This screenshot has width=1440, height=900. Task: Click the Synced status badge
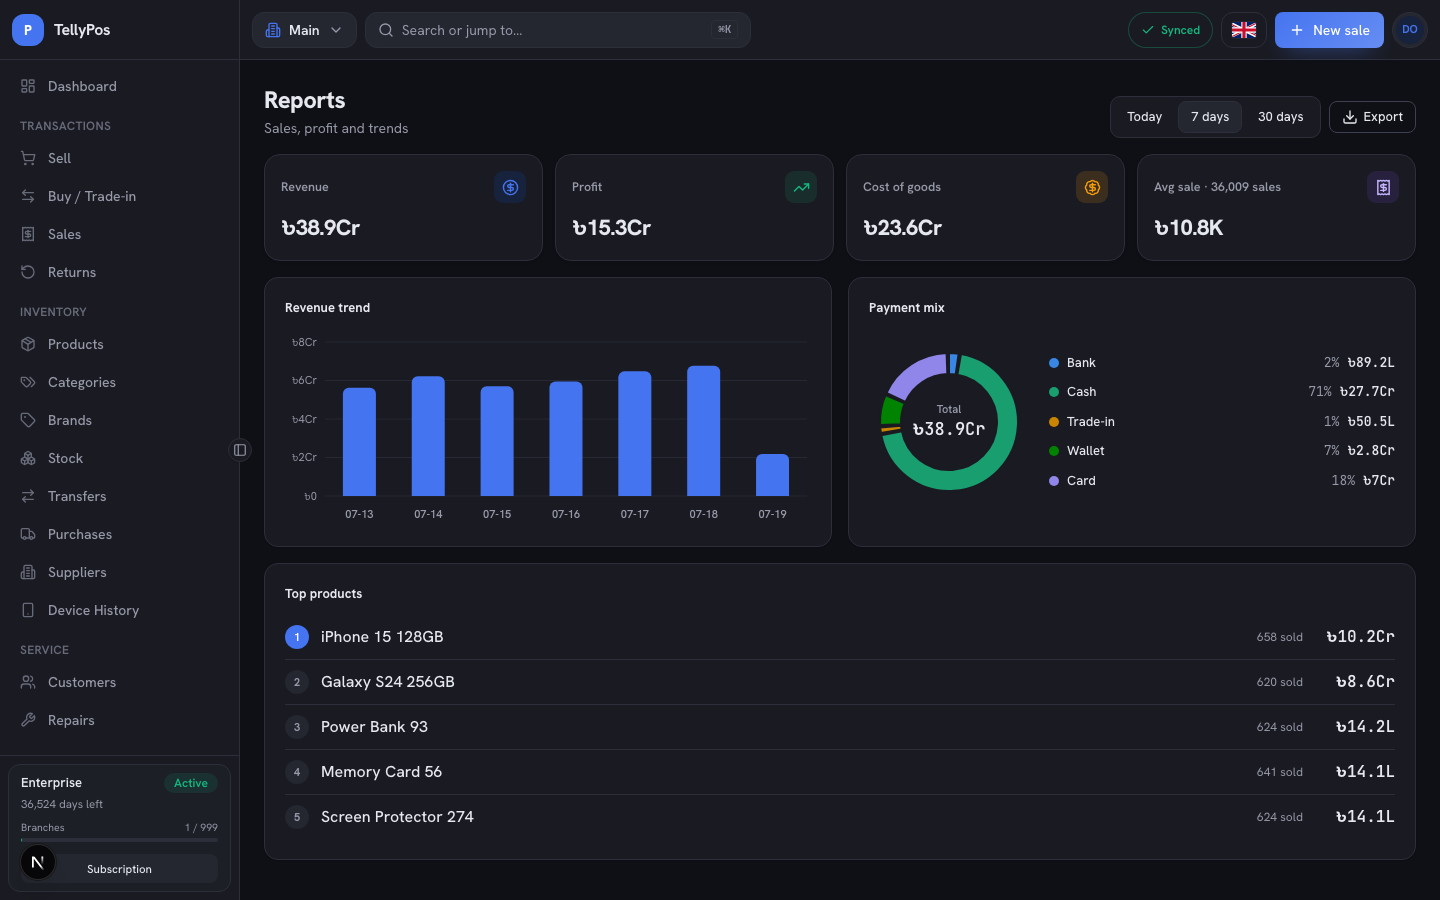tap(1170, 30)
